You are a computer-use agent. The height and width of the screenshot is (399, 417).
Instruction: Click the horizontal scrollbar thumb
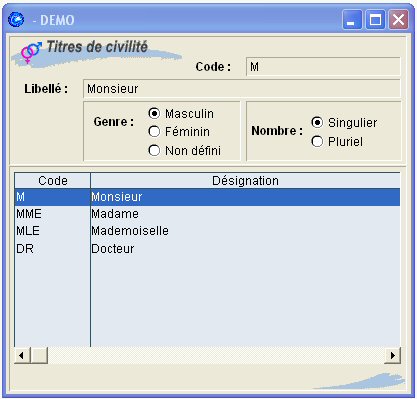39,355
